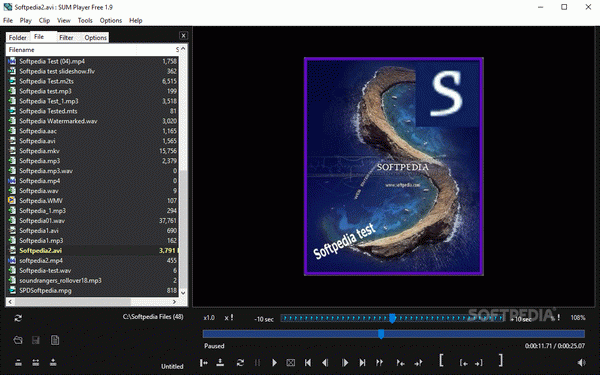Open the Help menu

(x=135, y=20)
